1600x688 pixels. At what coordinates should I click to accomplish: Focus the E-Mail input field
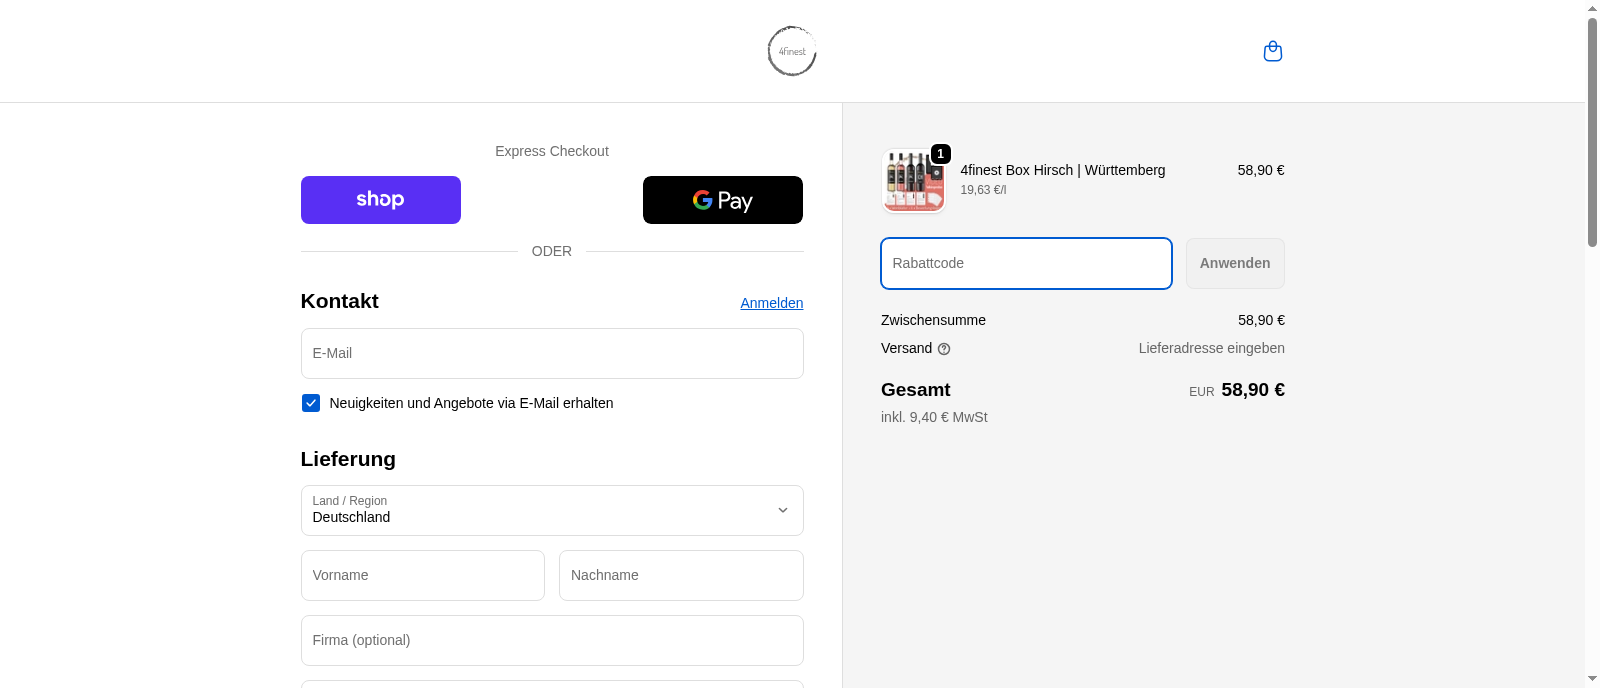click(551, 353)
